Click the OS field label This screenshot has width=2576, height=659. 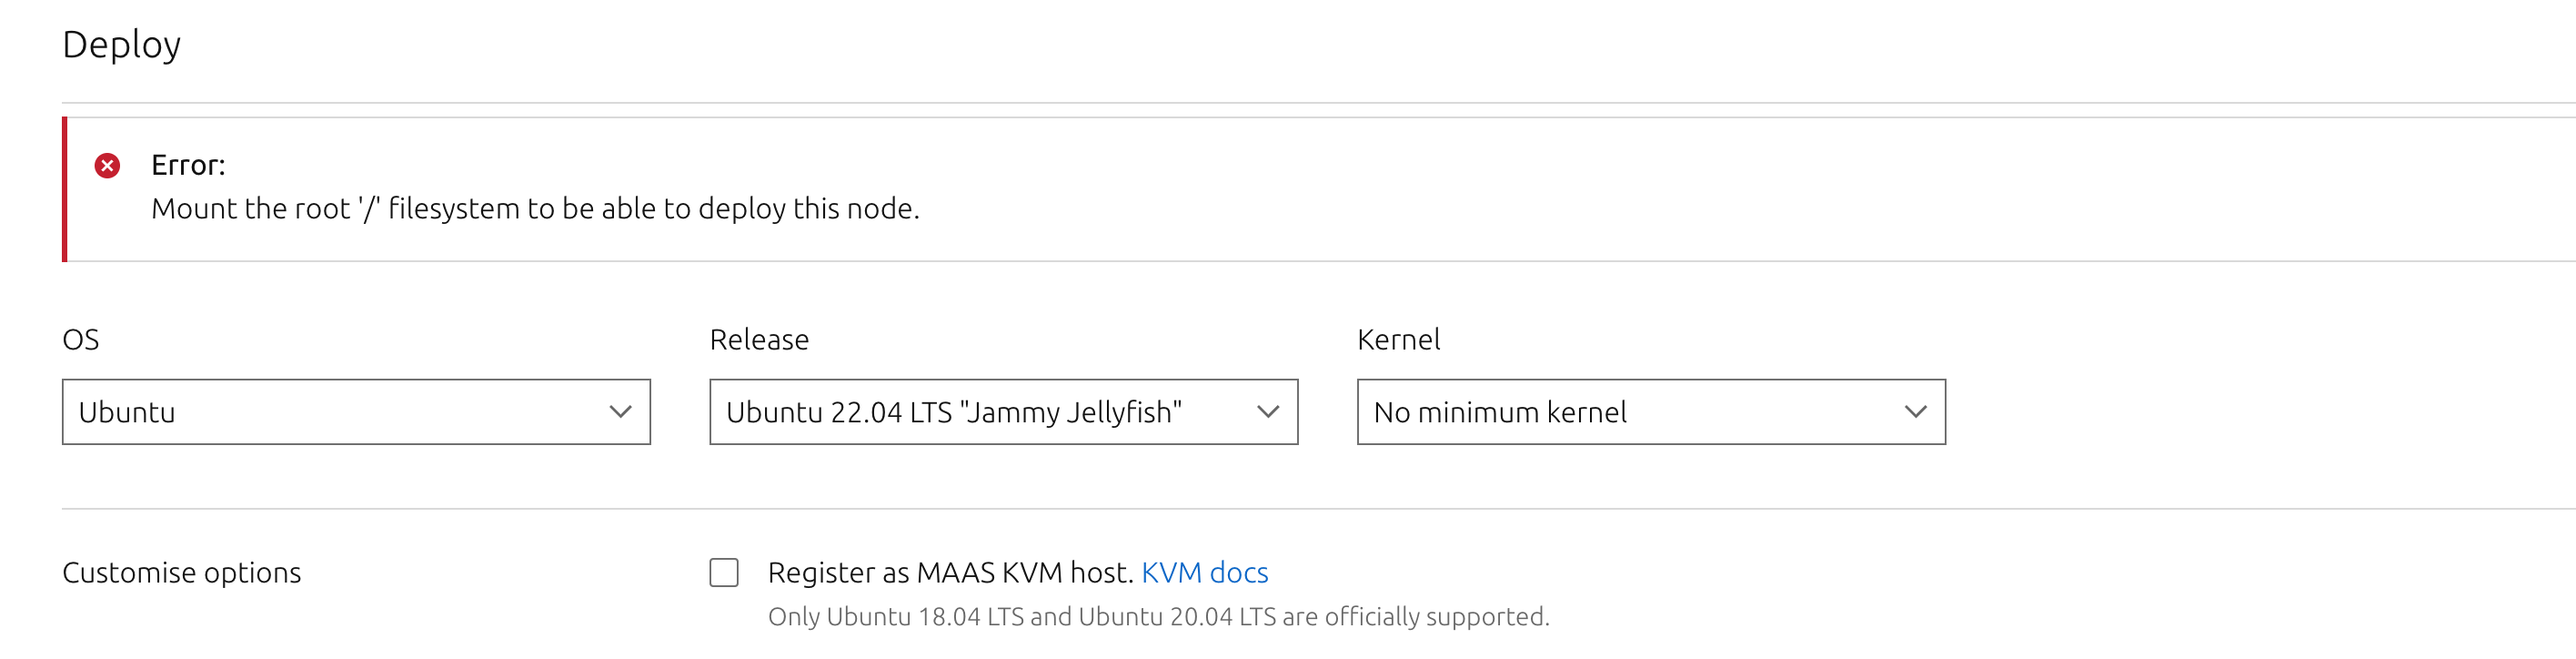coord(81,340)
